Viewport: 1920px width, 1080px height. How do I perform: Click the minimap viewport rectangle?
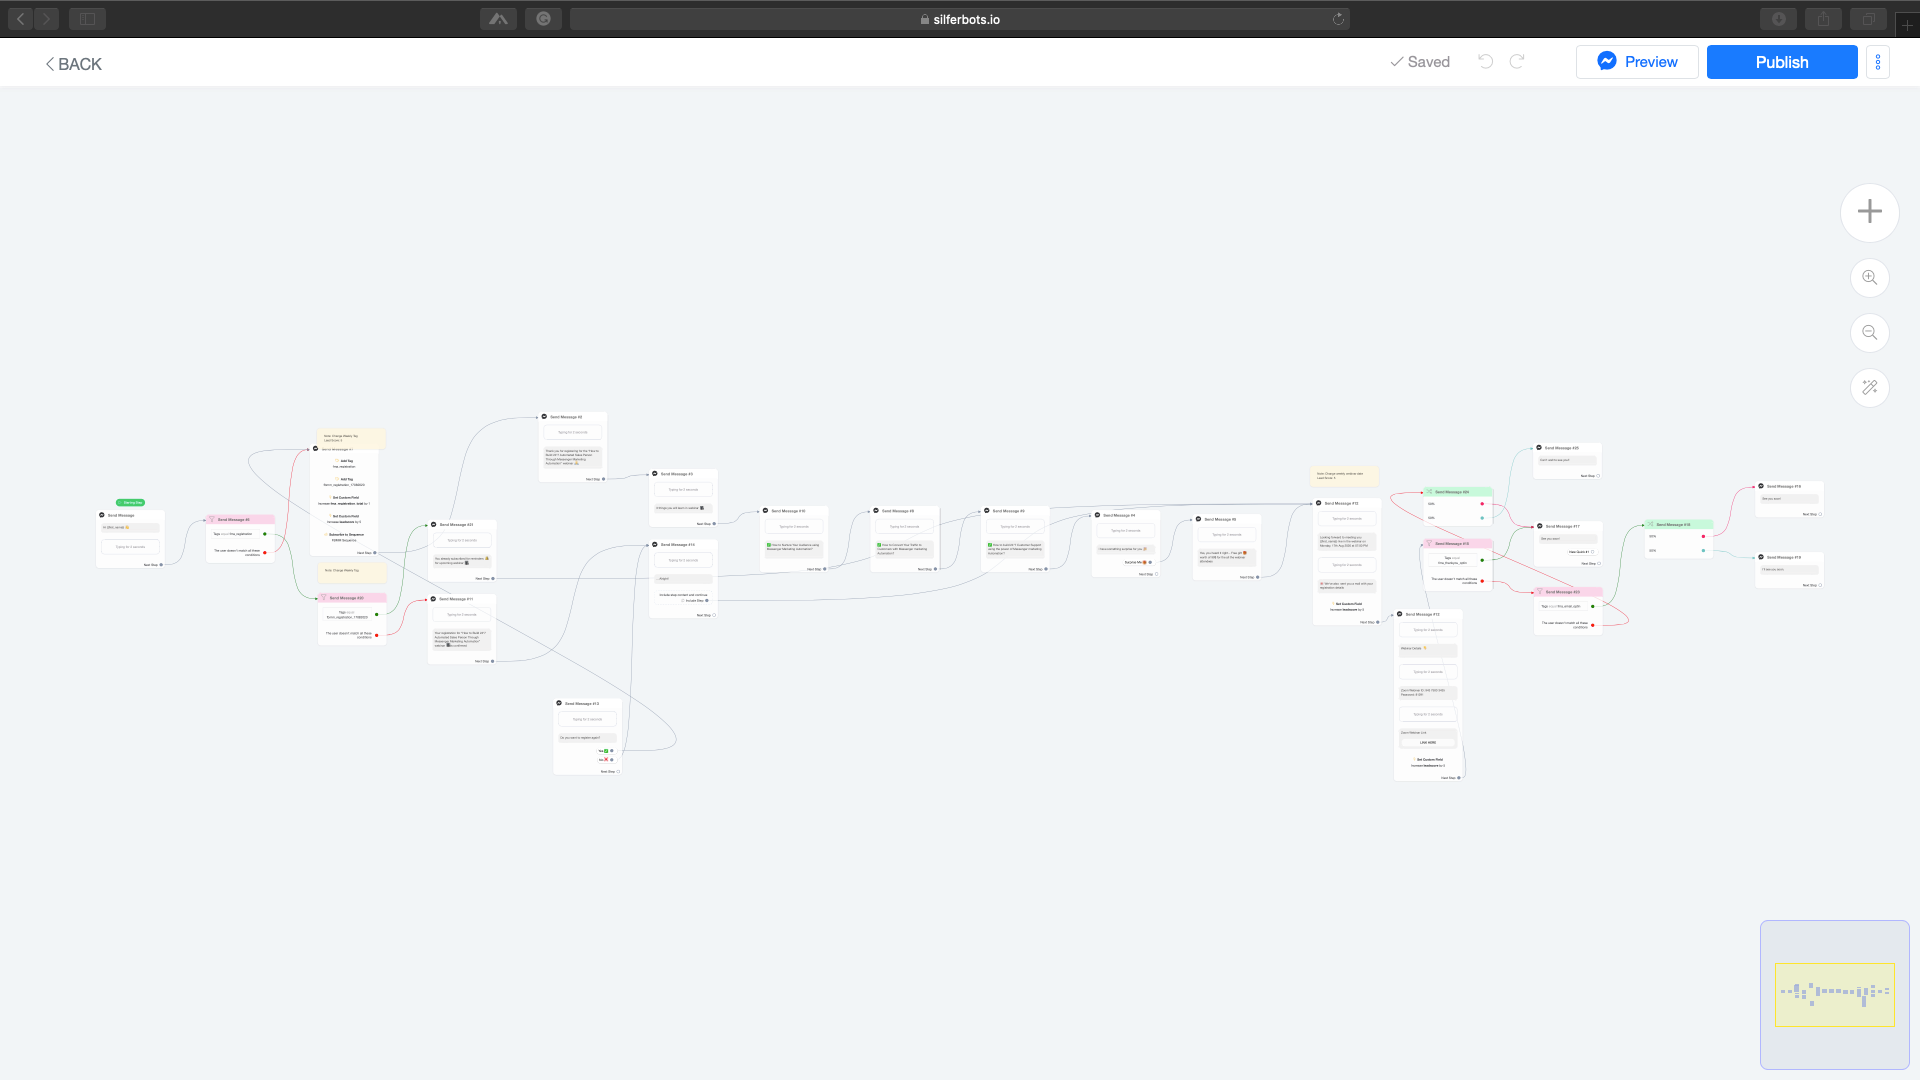[1834, 995]
